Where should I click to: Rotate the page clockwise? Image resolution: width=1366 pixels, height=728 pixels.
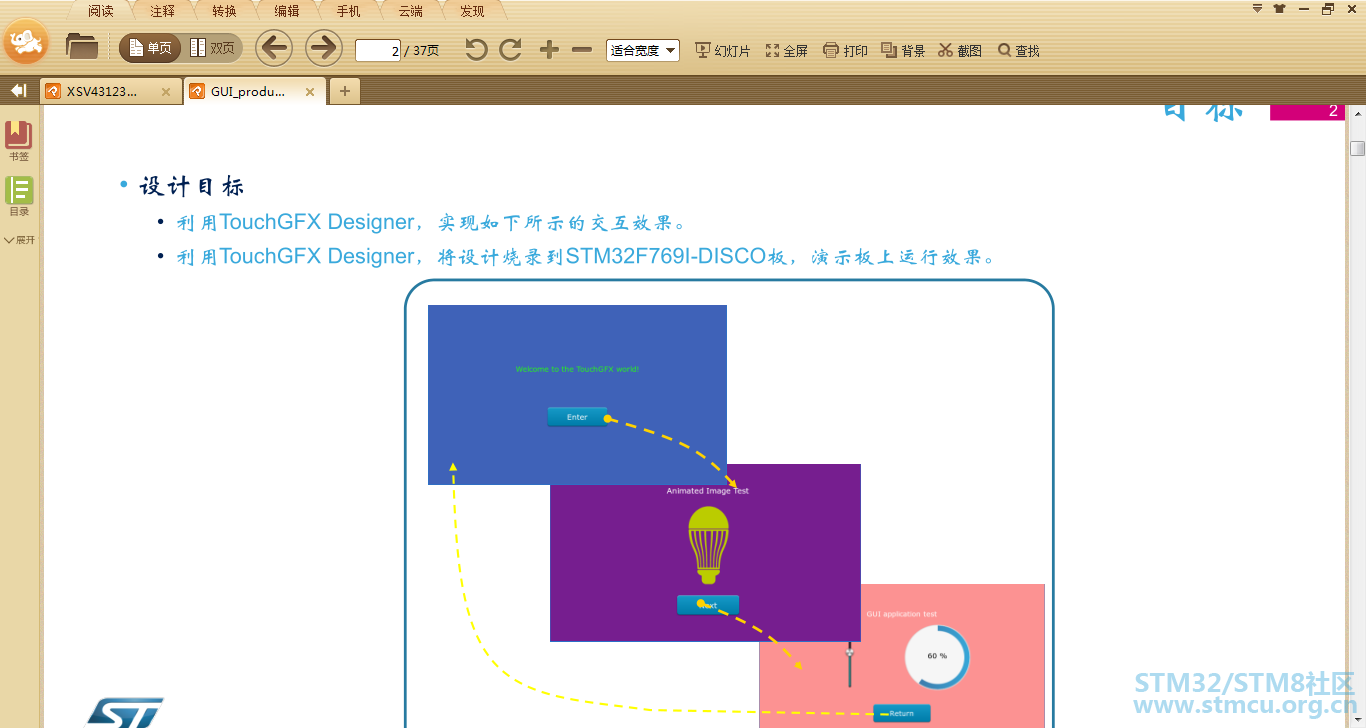coord(511,49)
